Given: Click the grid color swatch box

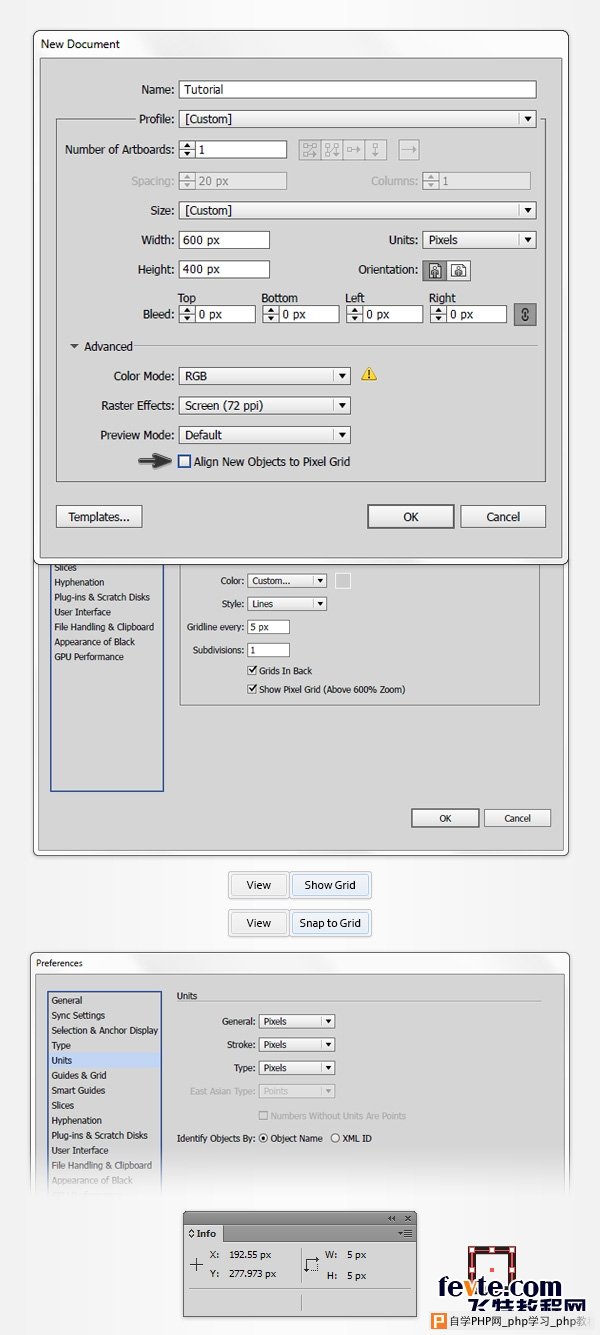Looking at the screenshot, I should point(343,581).
